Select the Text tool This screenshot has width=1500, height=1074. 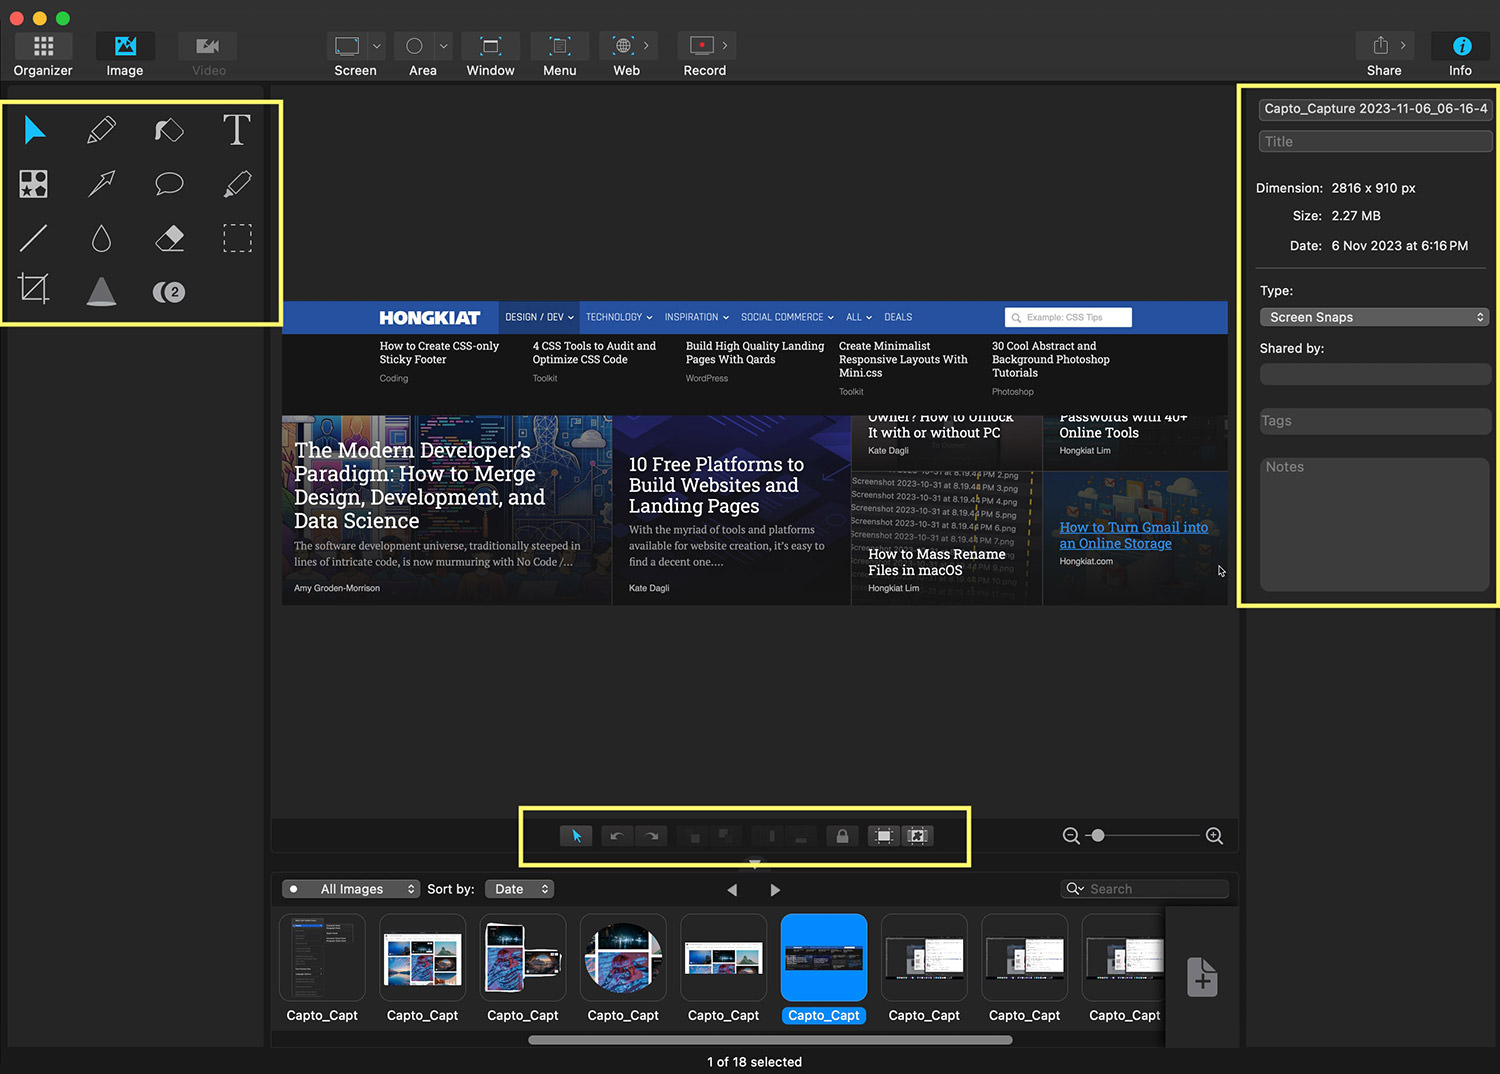point(237,130)
